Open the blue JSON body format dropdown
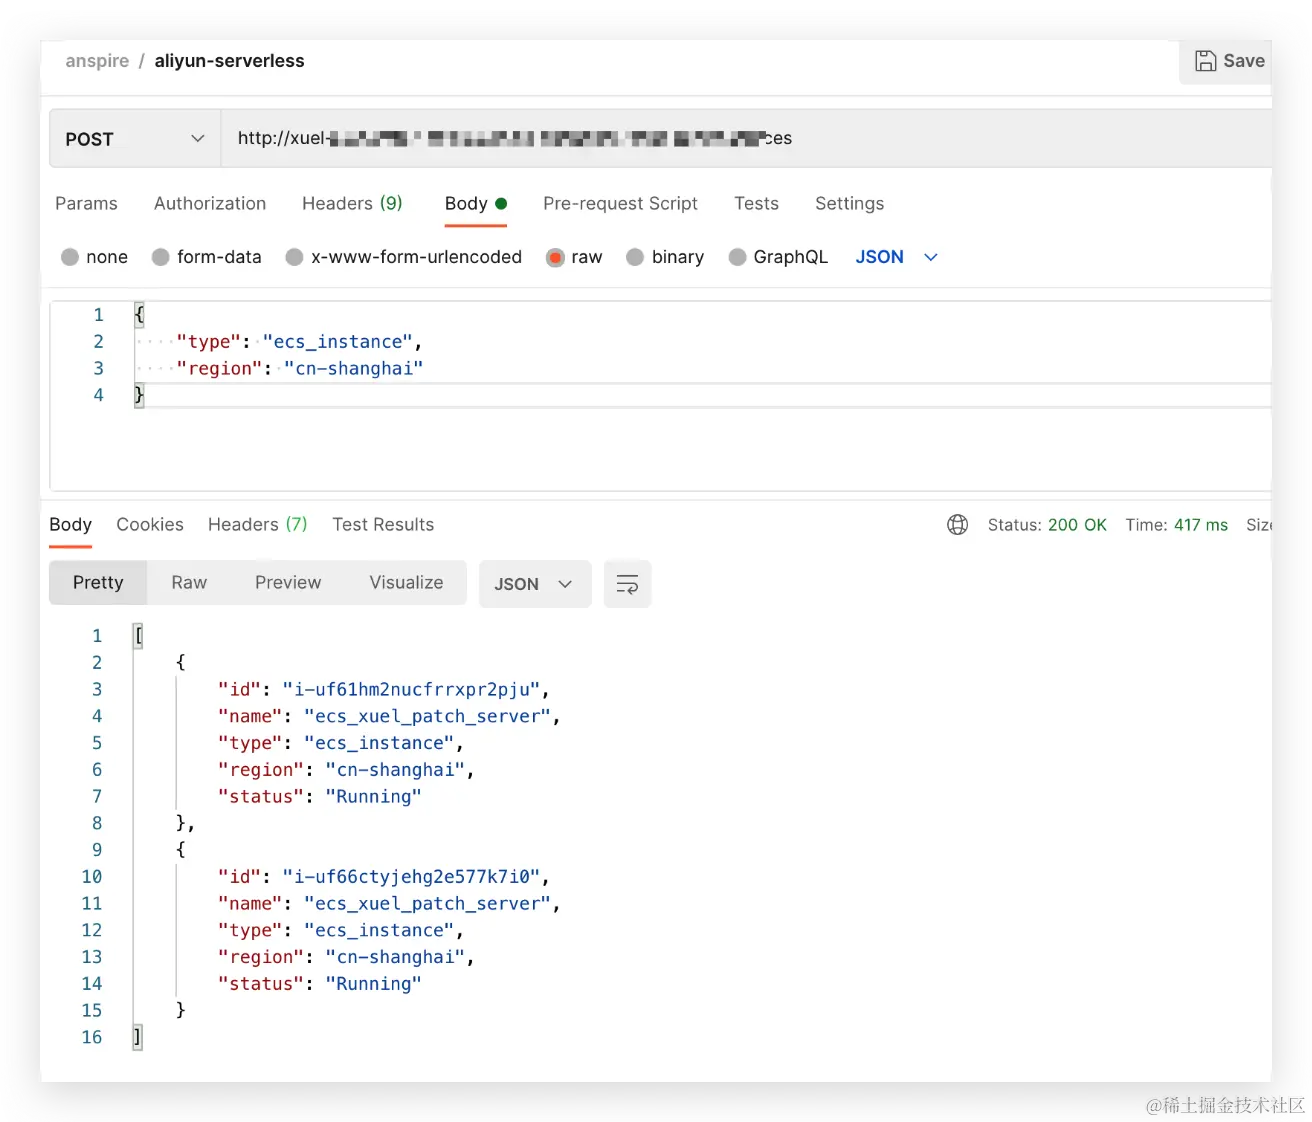This screenshot has height=1122, width=1312. [x=896, y=257]
